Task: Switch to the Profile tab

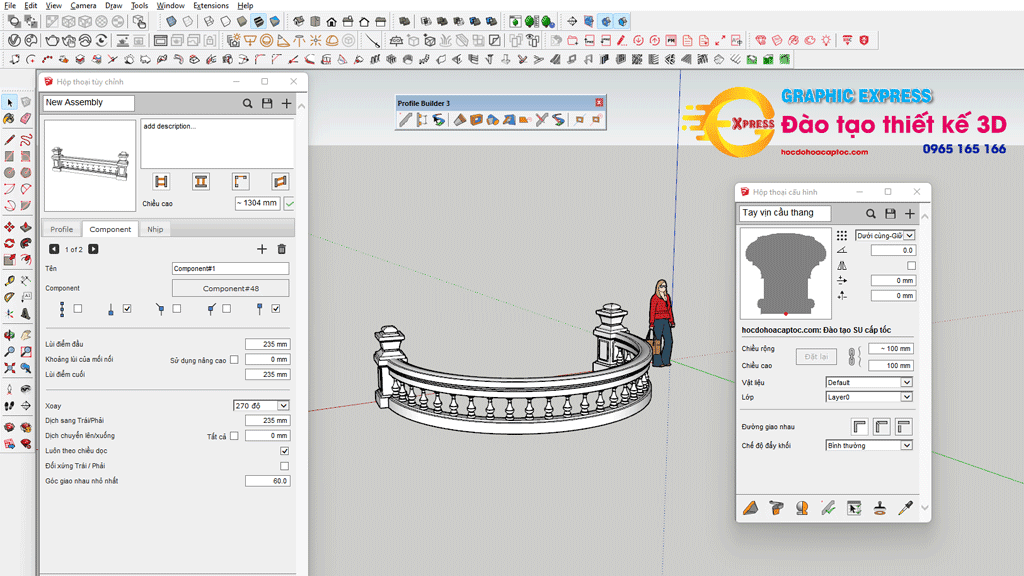Action: 62,229
